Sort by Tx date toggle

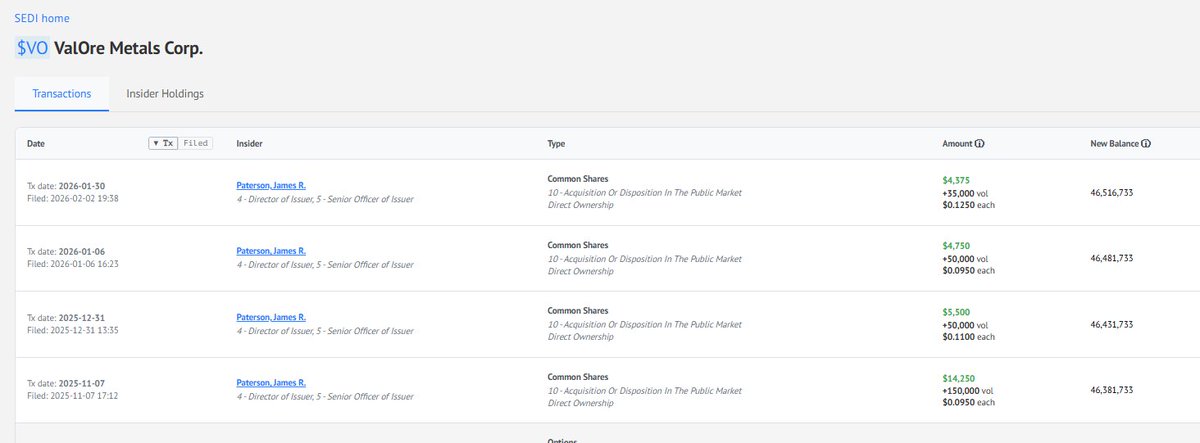(163, 143)
